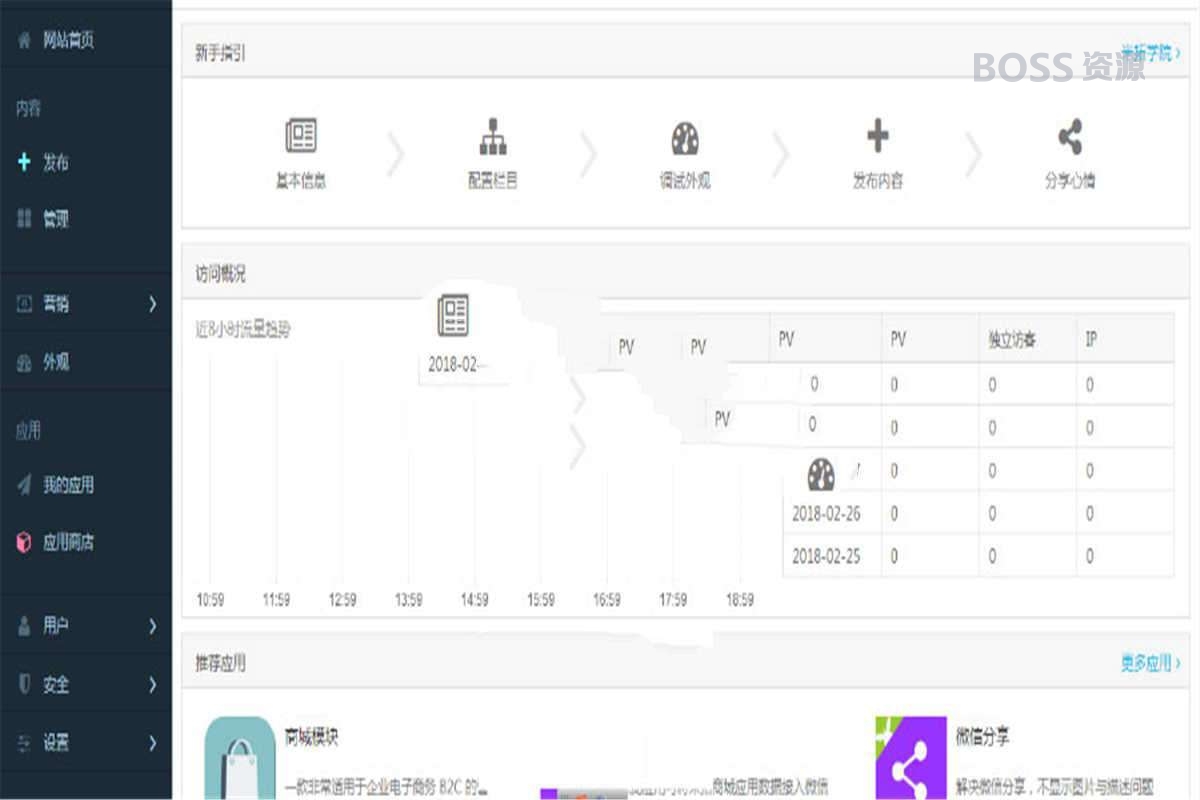Open 应用商店 via its pink cube icon
Screen dimensions: 1200x800
24,542
